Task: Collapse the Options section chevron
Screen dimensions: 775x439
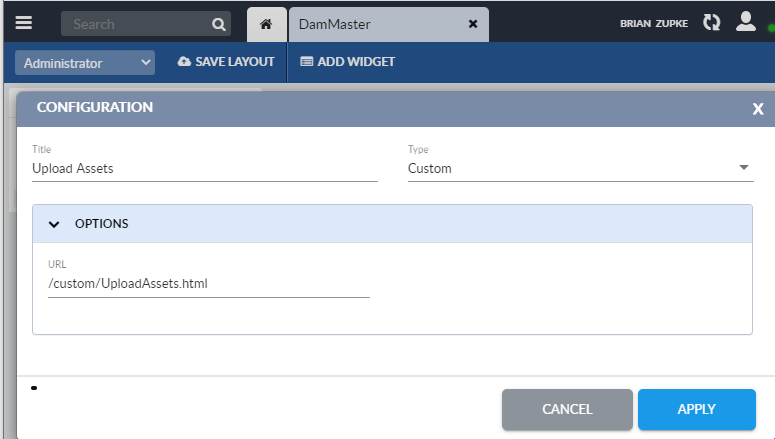Action: coord(55,224)
